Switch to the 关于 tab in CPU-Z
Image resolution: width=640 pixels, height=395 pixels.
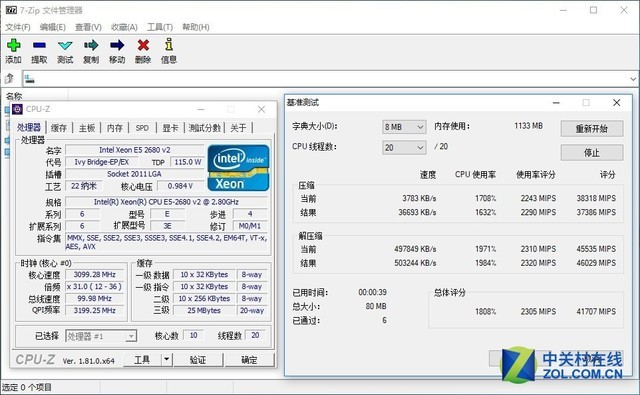pyautogui.click(x=238, y=128)
